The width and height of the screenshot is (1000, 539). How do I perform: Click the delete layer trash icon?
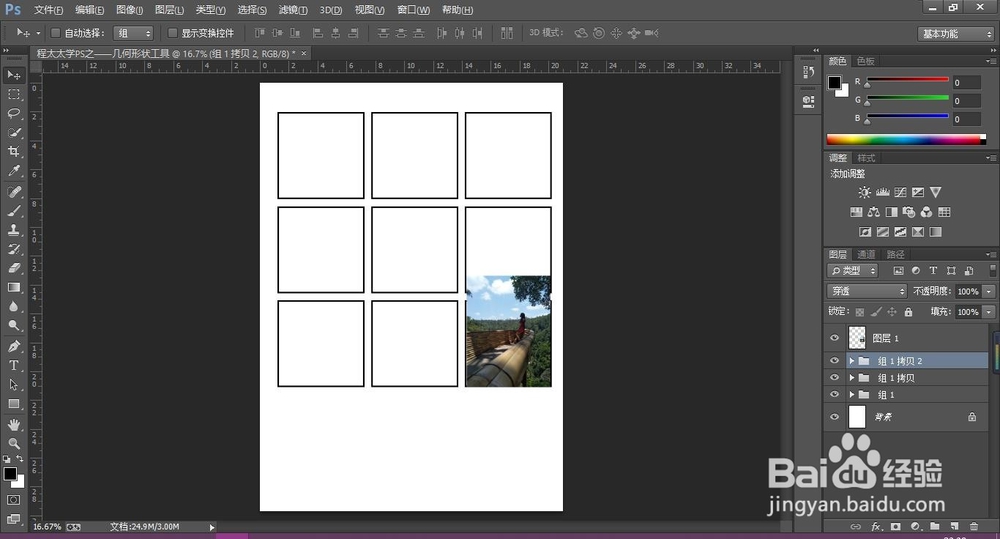974,526
